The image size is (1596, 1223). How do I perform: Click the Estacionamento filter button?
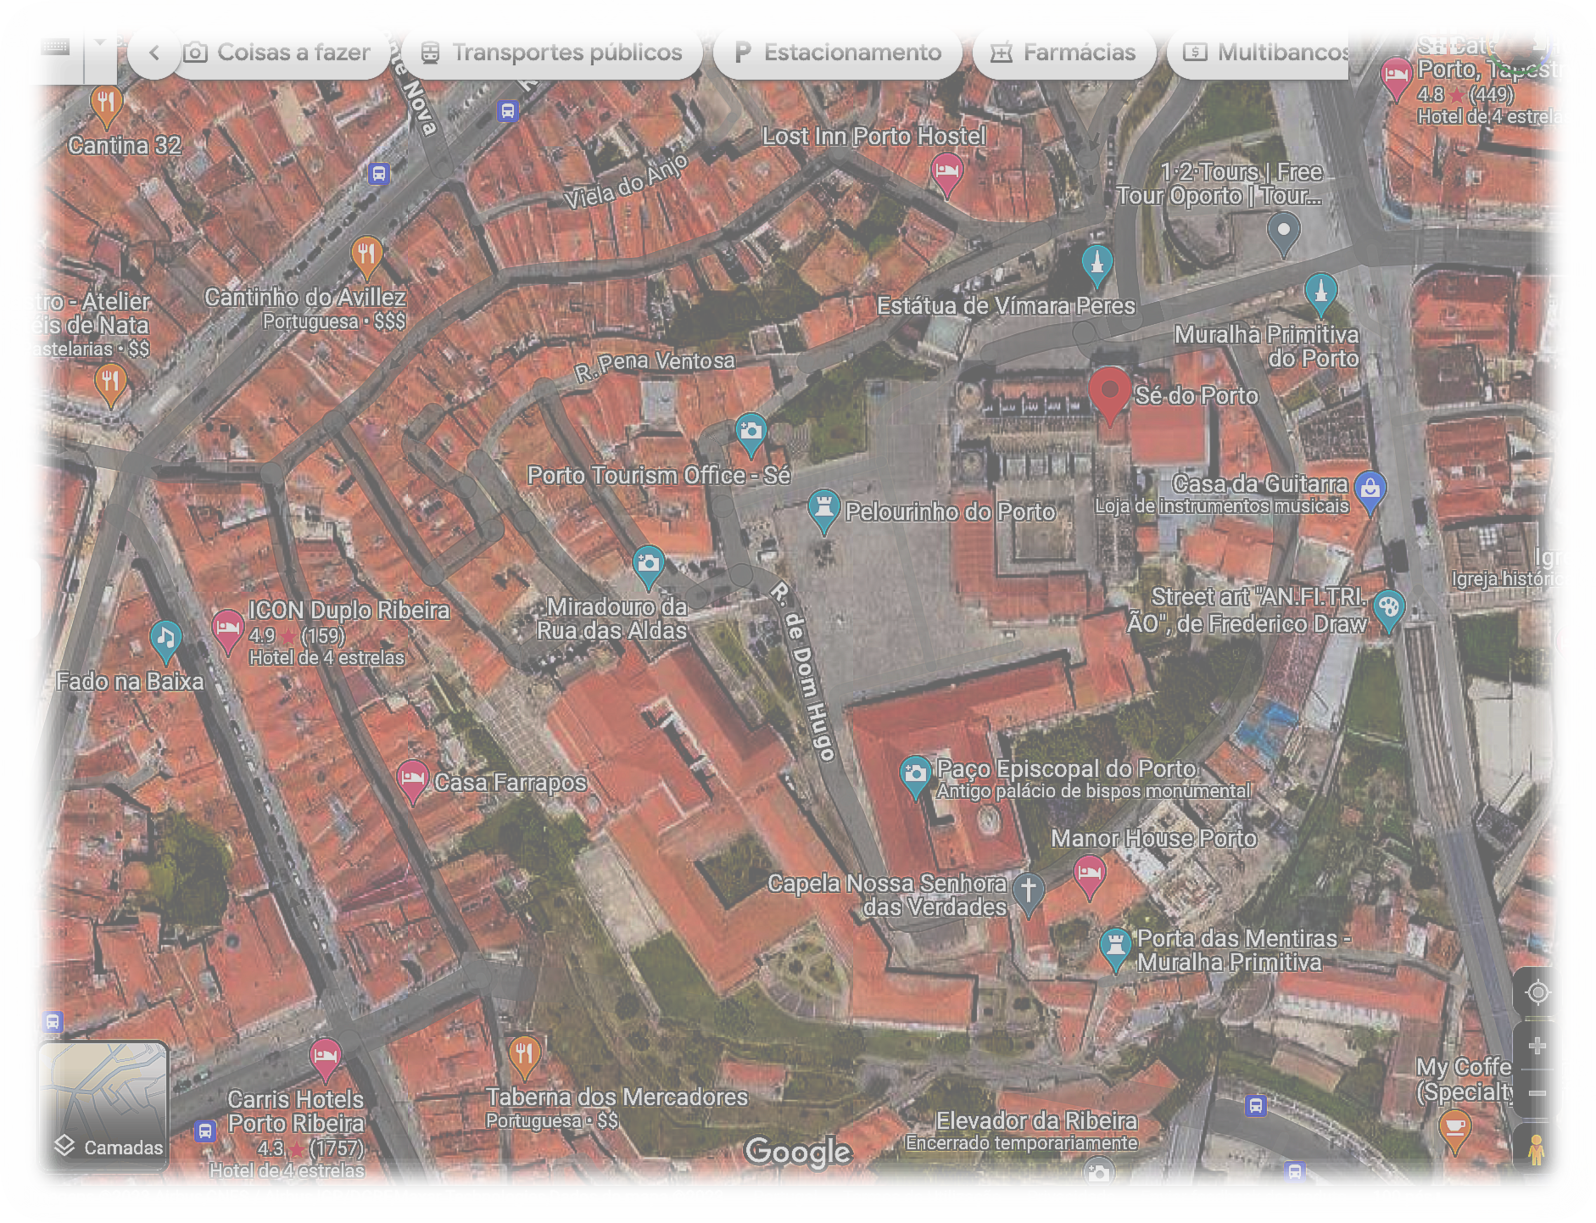(x=838, y=53)
